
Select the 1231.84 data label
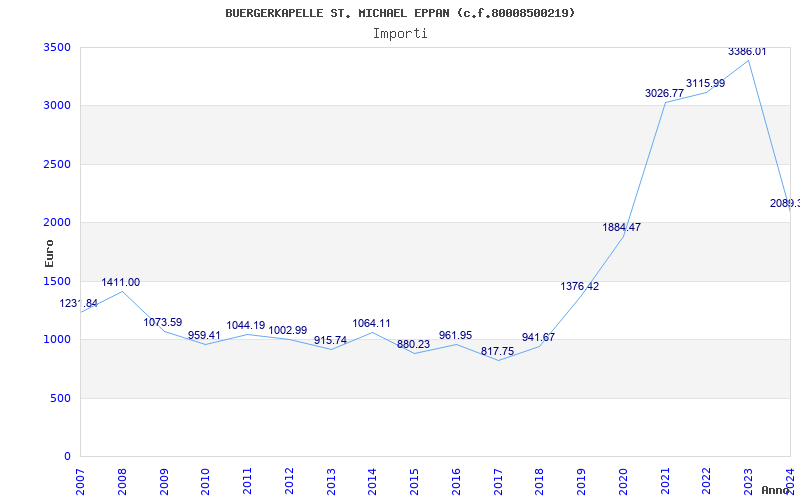[x=79, y=304]
